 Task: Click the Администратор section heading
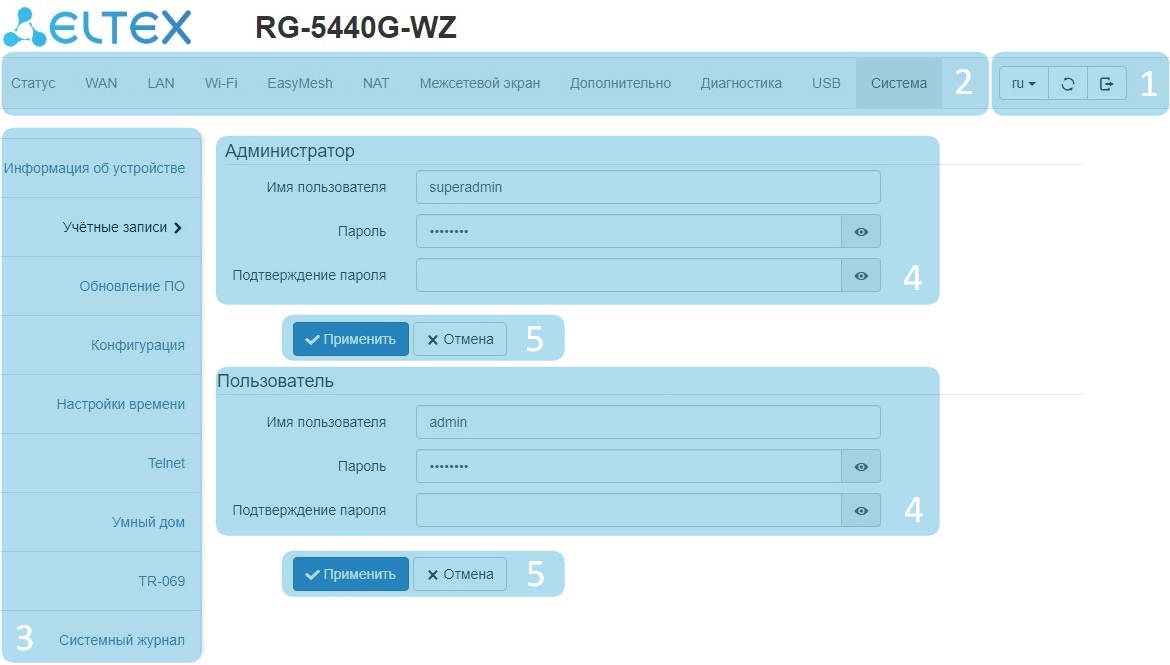tap(290, 152)
